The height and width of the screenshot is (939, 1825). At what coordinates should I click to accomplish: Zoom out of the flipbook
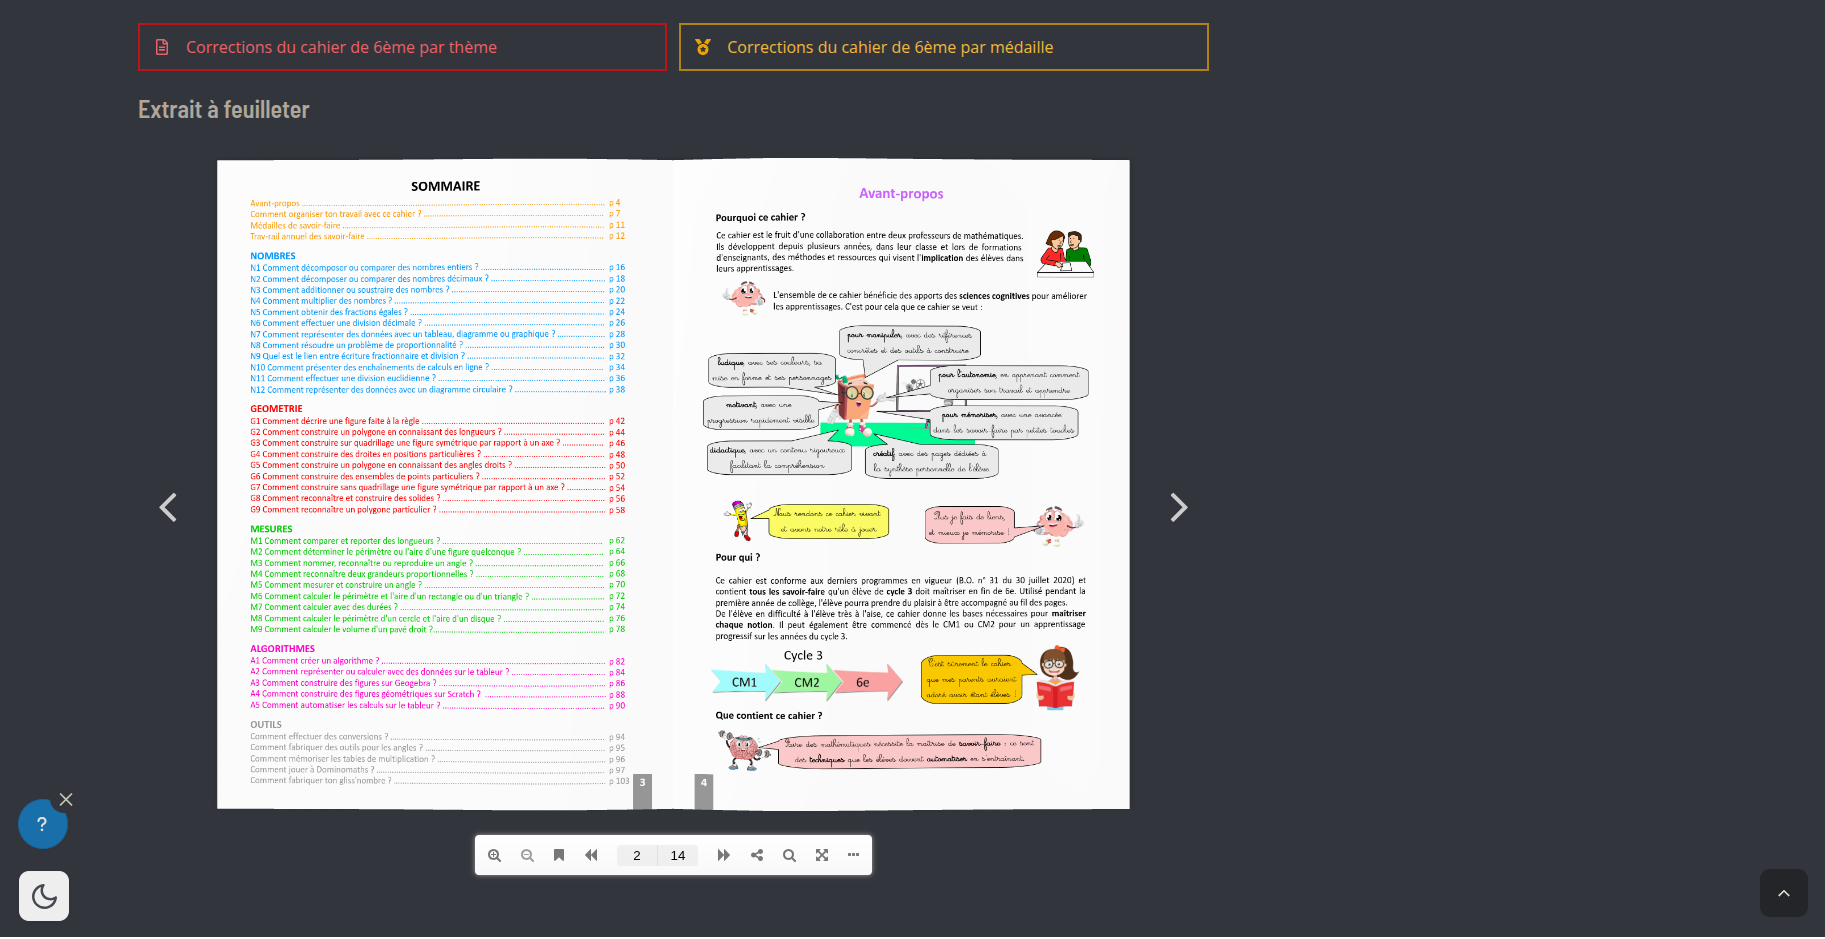[x=527, y=855]
